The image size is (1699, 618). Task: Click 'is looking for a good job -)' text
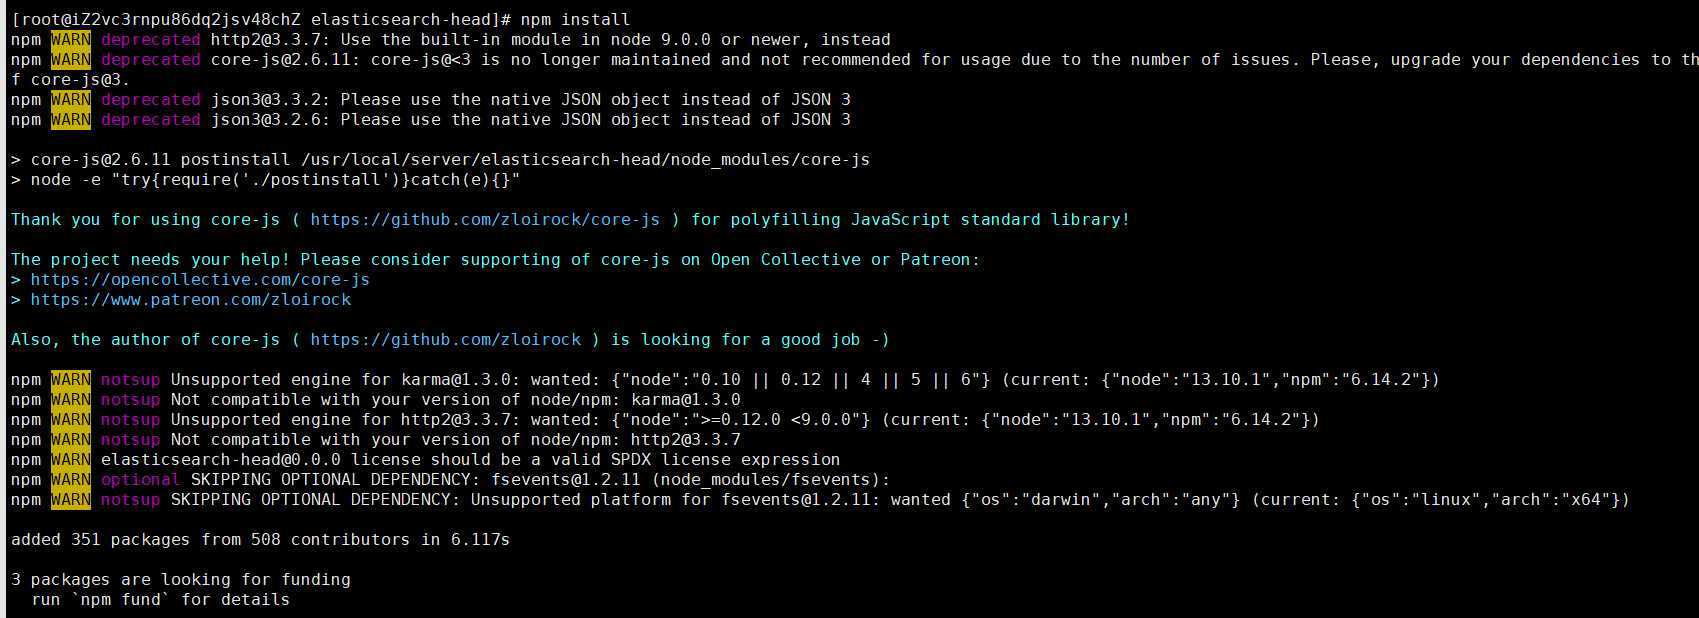click(750, 339)
